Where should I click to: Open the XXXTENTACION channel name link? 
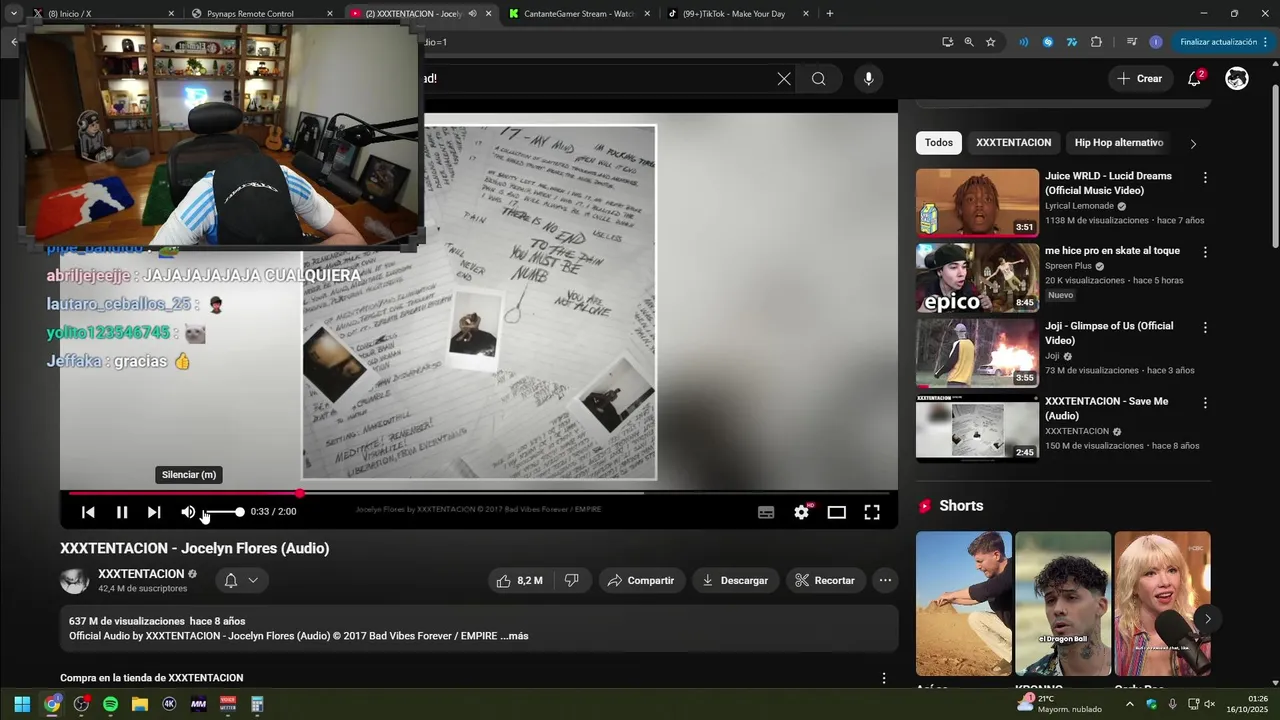141,574
